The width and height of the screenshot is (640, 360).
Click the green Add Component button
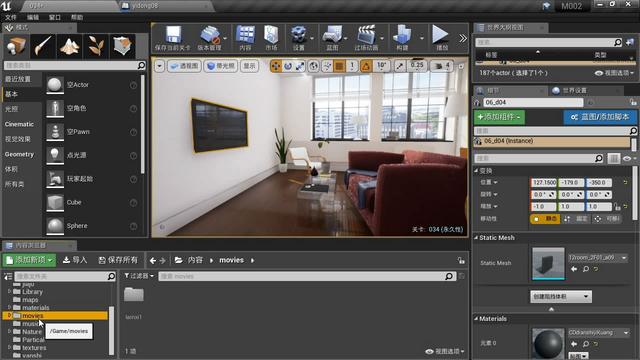(500, 117)
